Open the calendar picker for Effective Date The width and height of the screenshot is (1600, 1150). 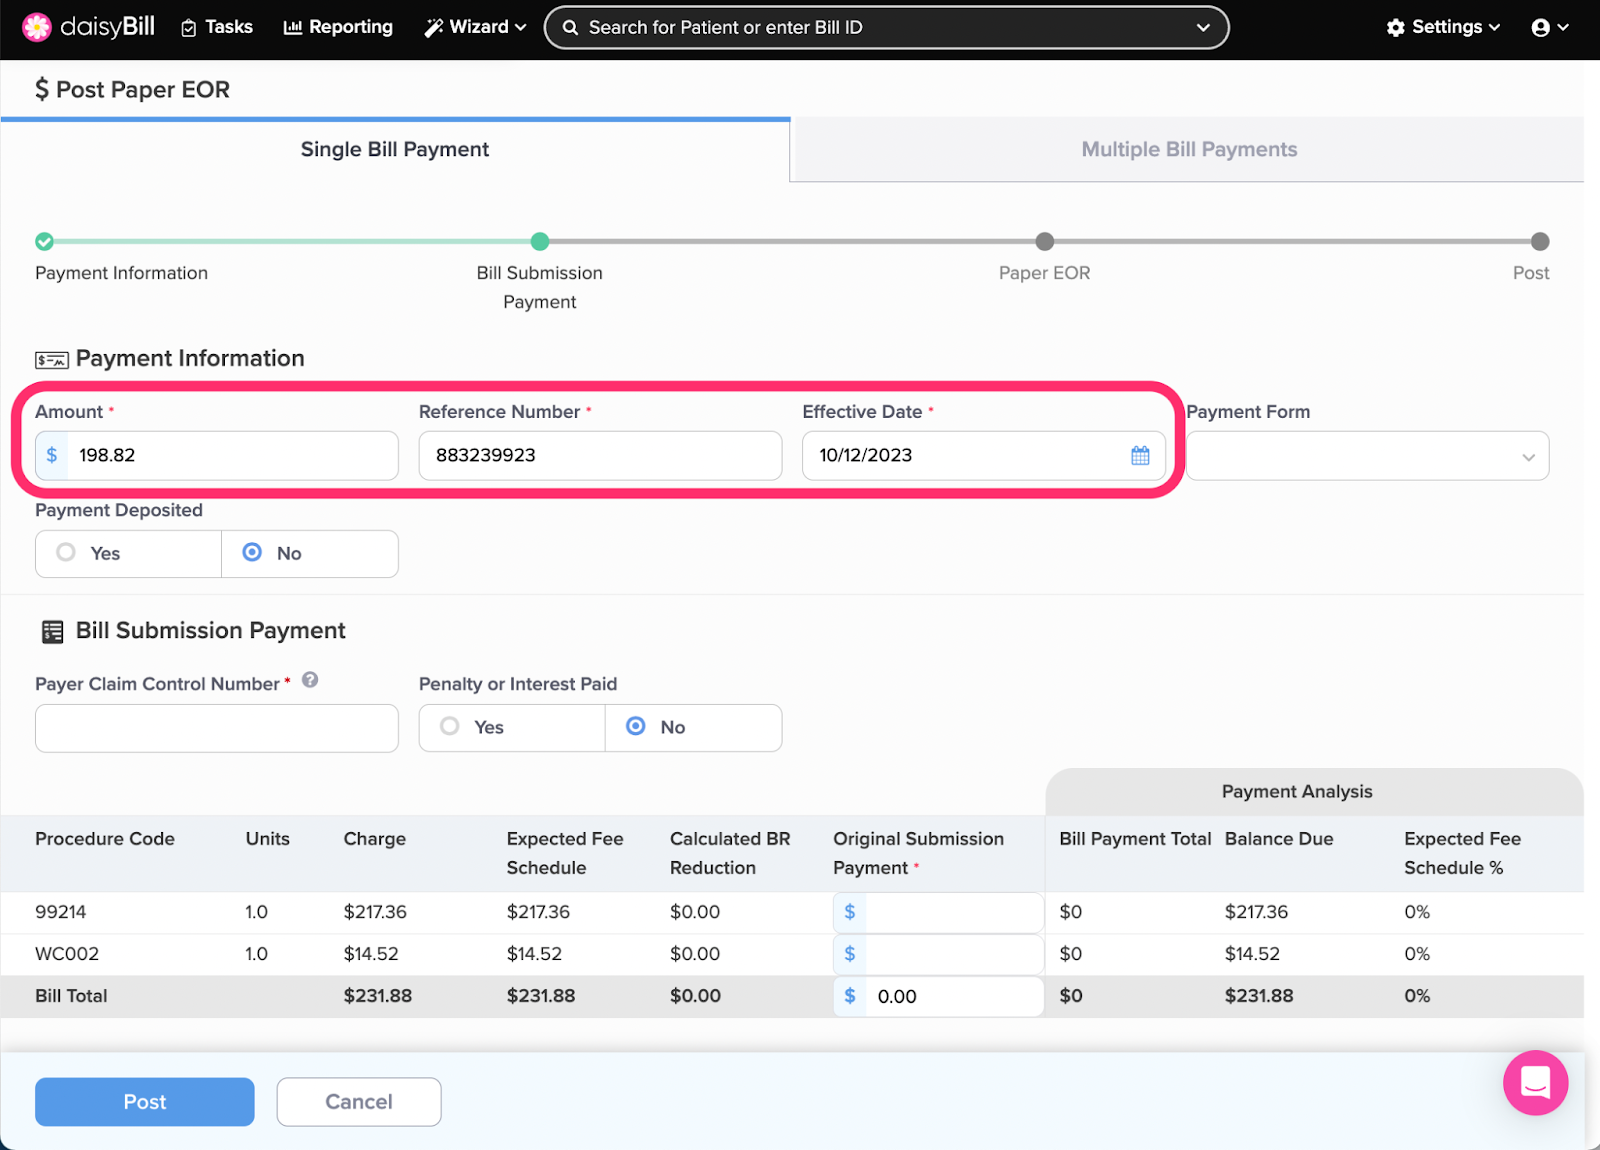[x=1140, y=456]
